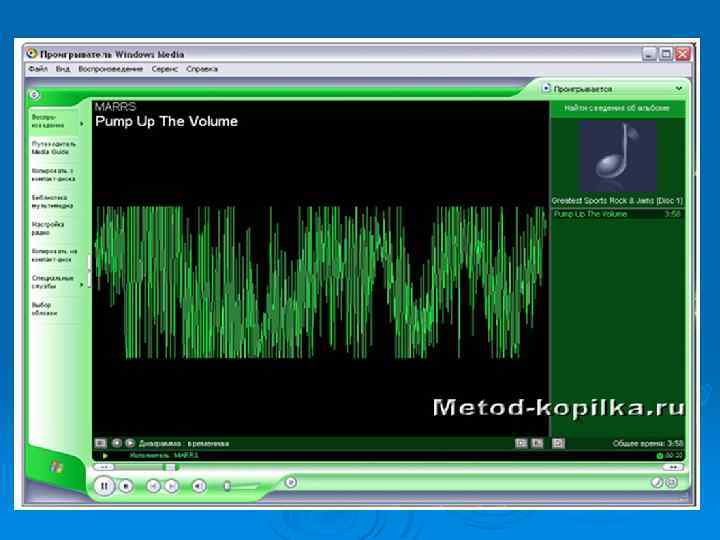Click the seek bar position thumb
This screenshot has width=720, height=540.
[170, 467]
